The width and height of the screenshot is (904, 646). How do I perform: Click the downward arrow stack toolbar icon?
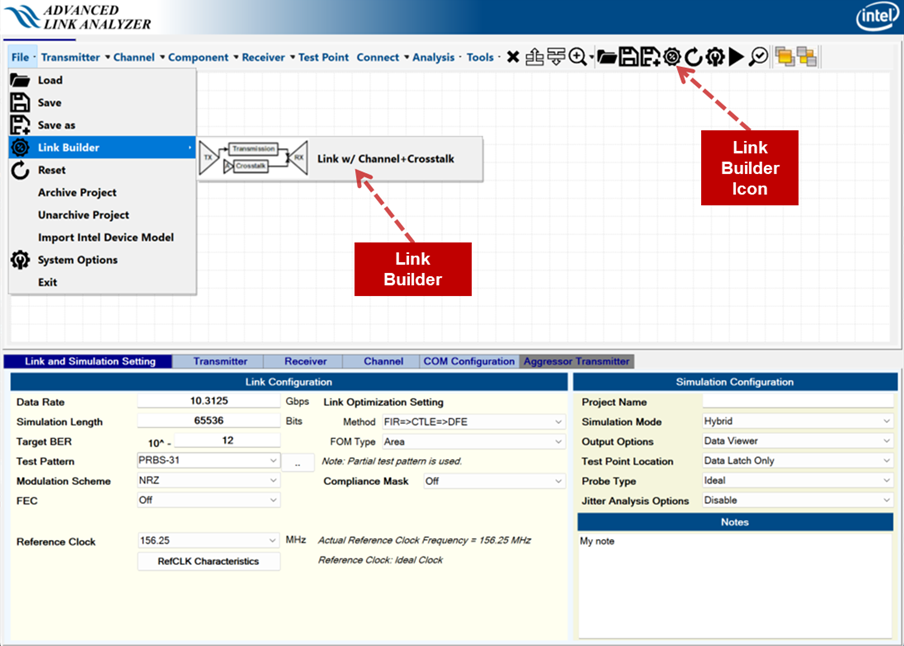(x=556, y=57)
